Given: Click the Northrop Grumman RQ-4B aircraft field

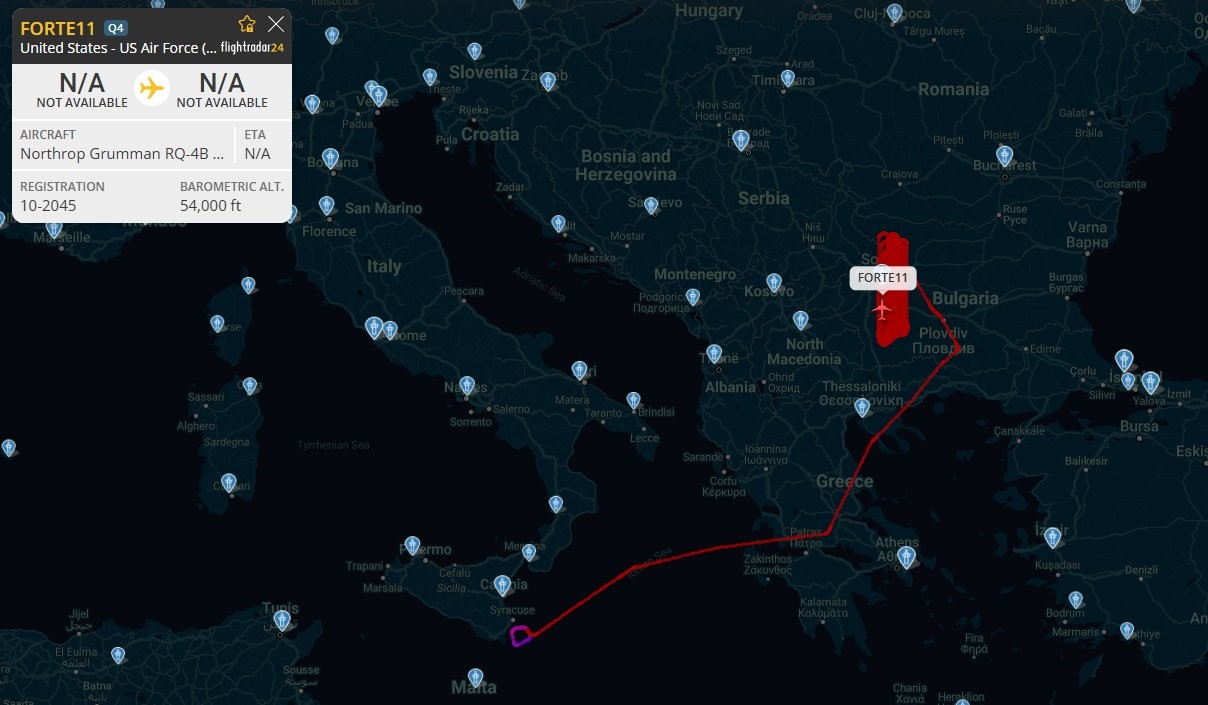Looking at the screenshot, I should pyautogui.click(x=124, y=144).
